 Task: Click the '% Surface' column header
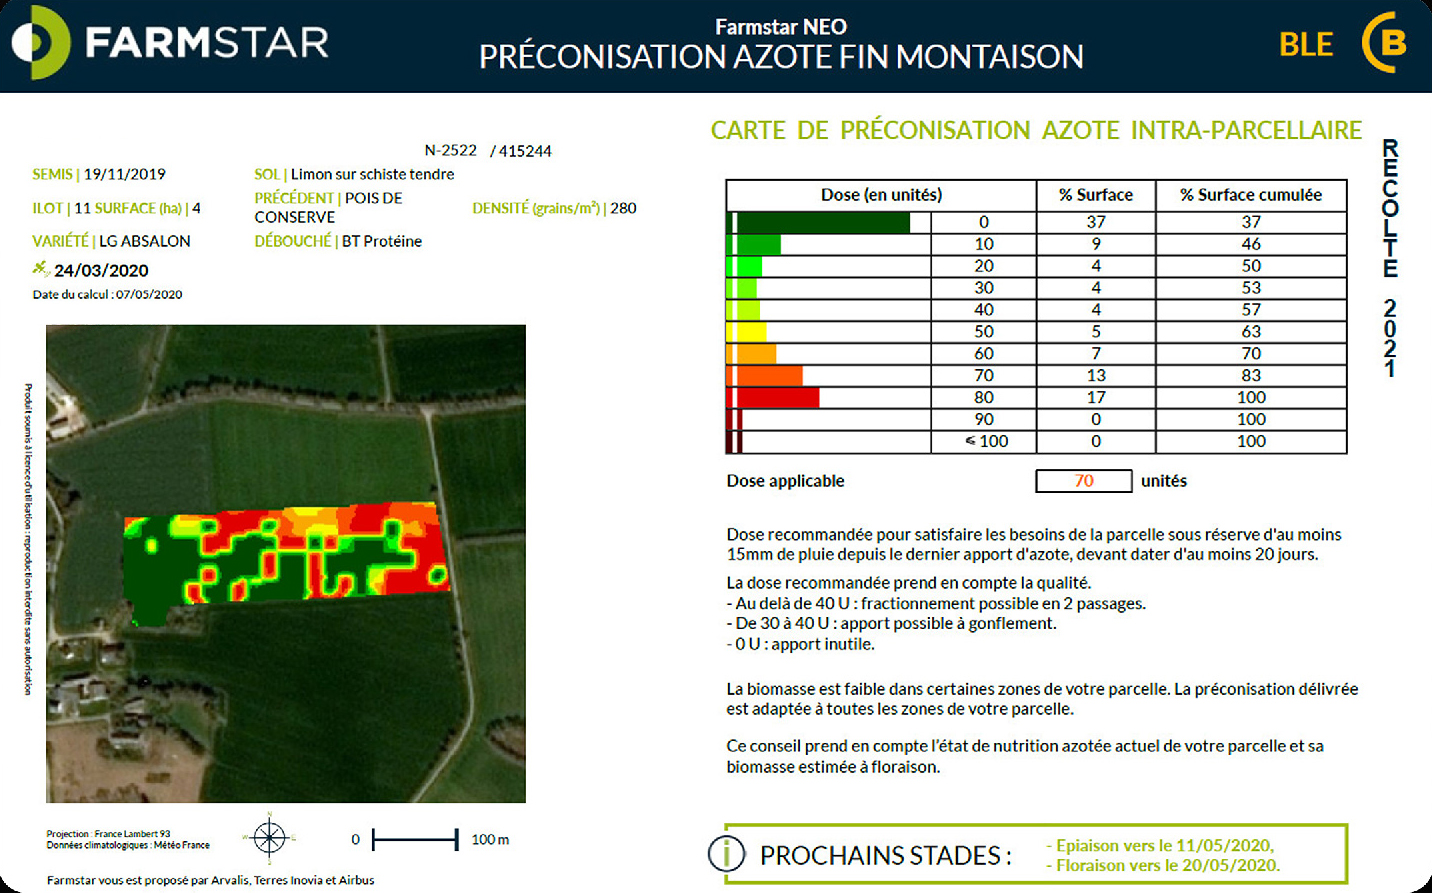1095,195
